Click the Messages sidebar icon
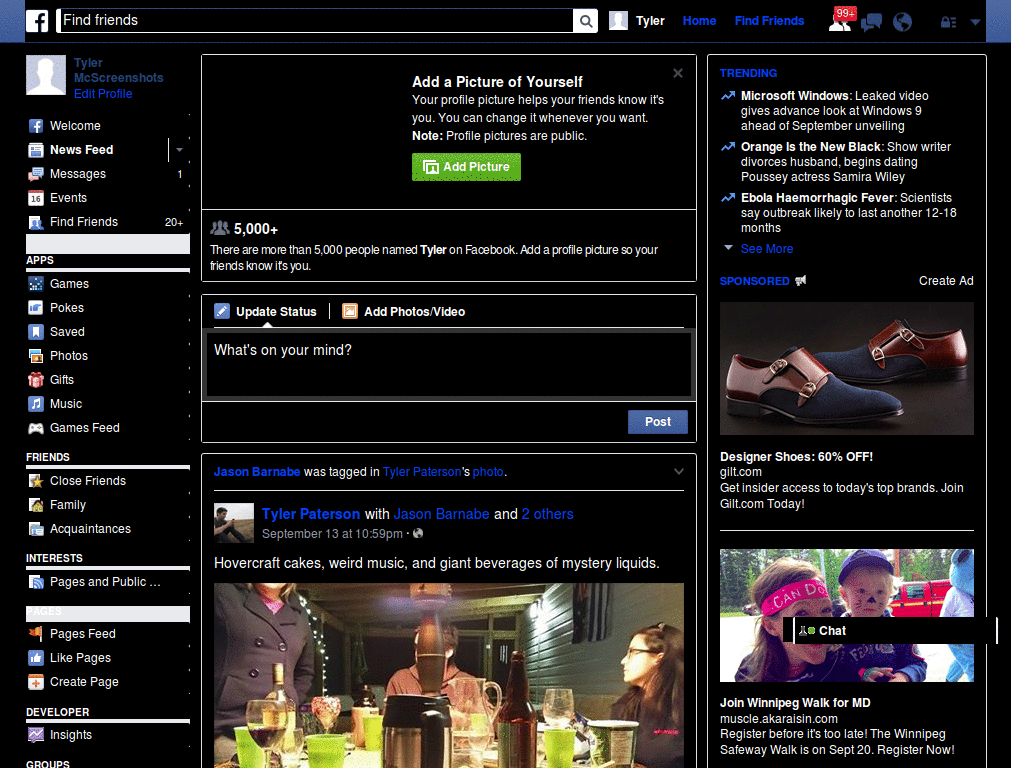The width and height of the screenshot is (1024, 768). 36,174
